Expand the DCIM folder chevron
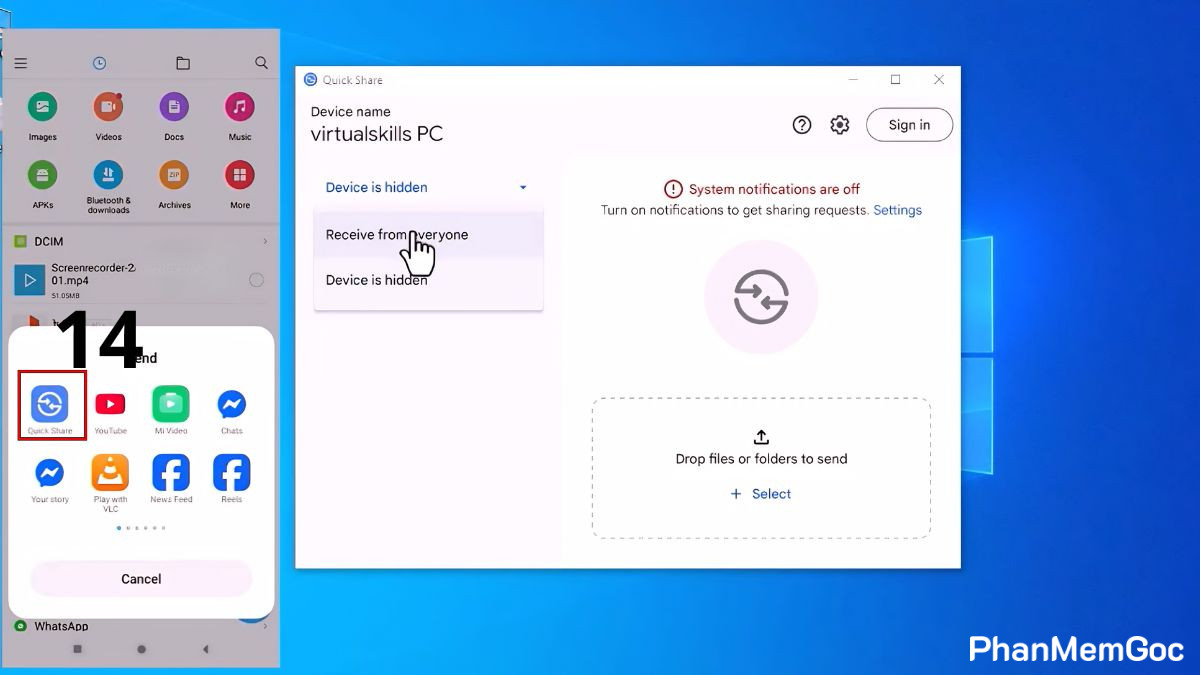 click(x=265, y=241)
